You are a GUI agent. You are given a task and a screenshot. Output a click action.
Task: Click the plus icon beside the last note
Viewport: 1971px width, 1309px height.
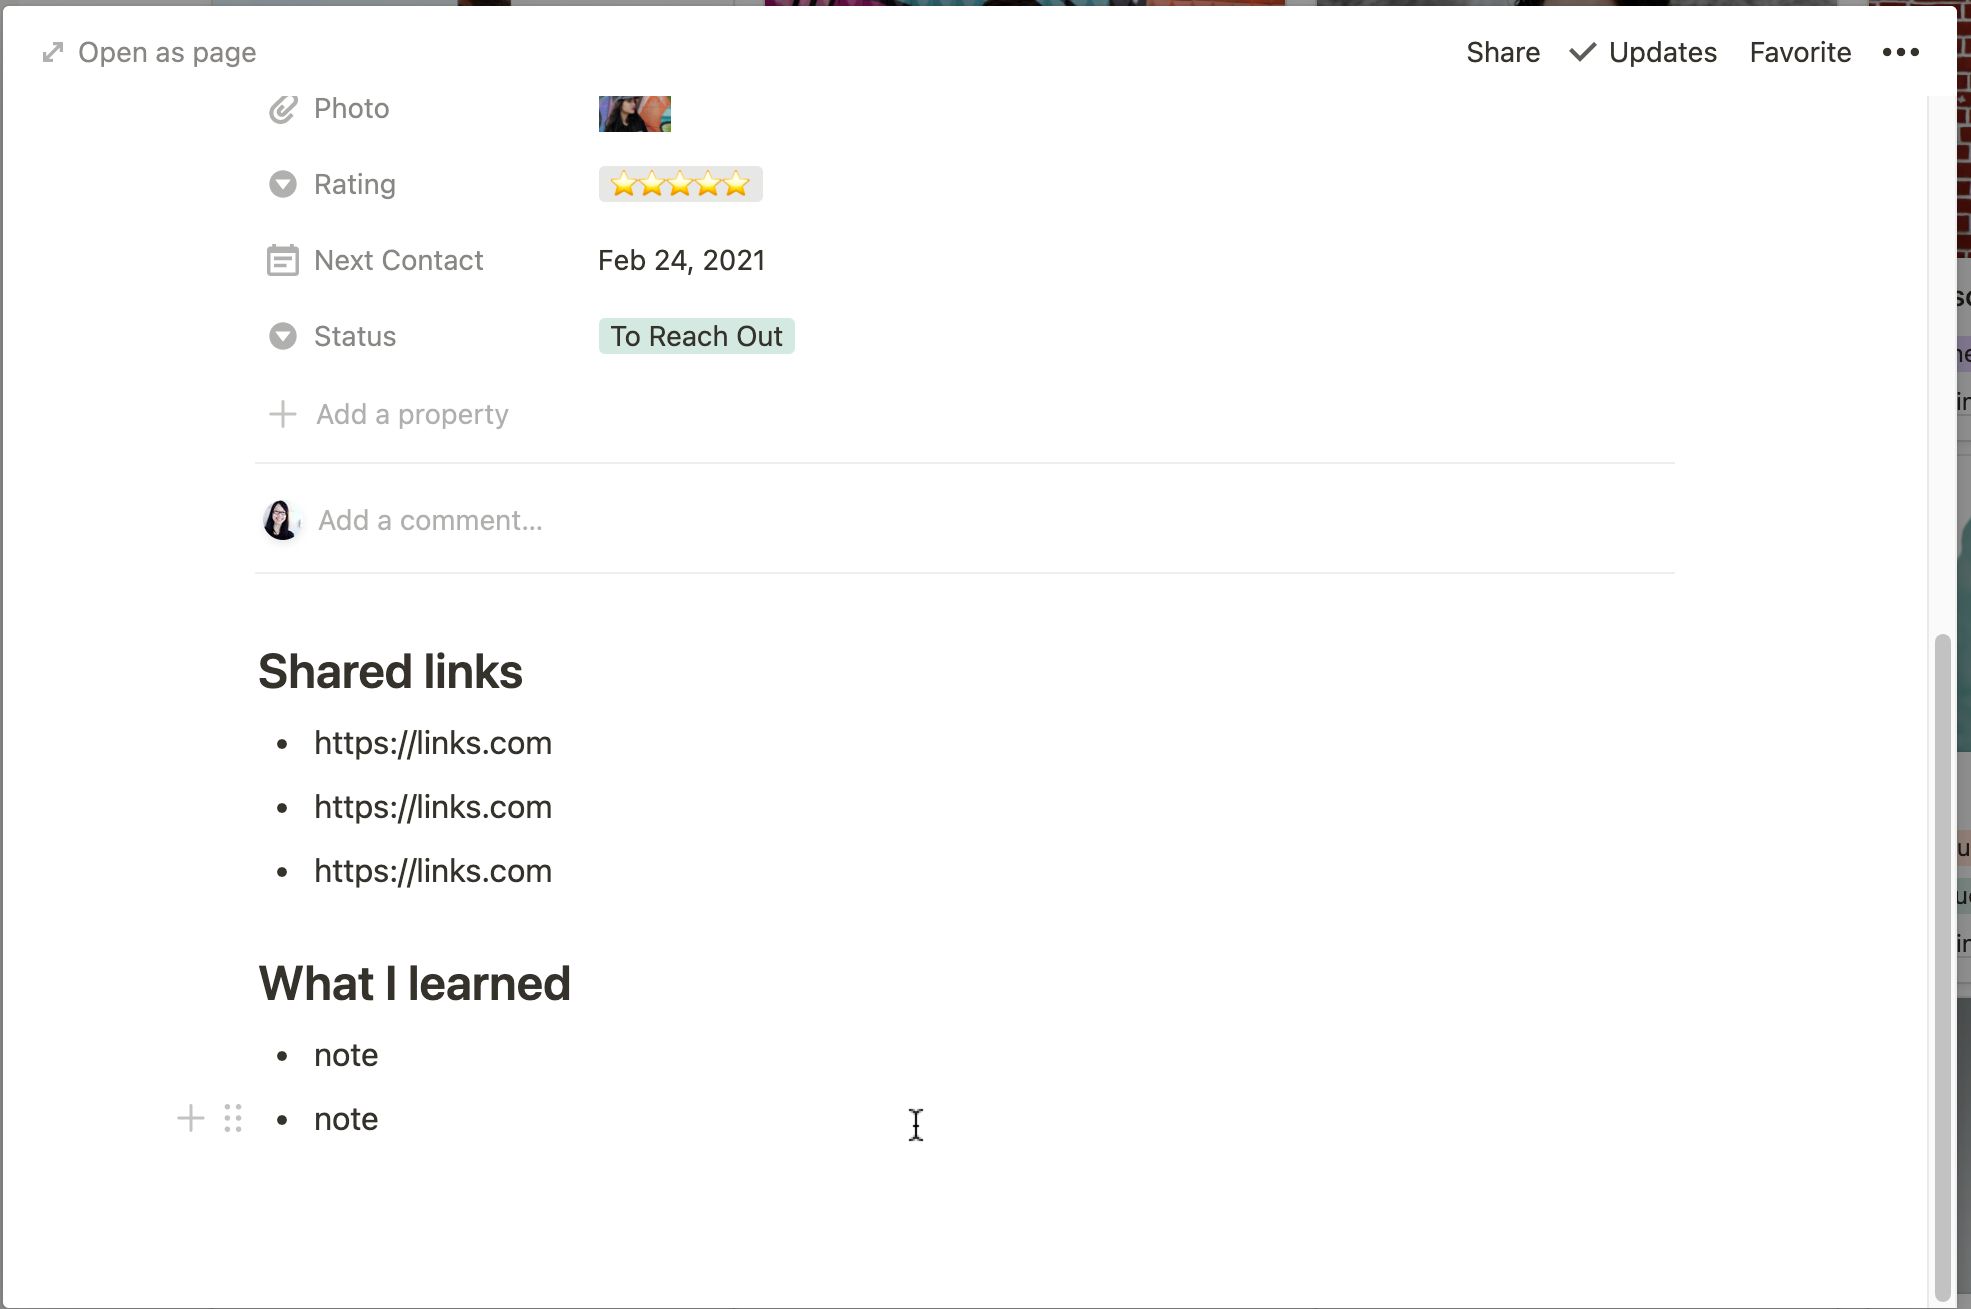click(x=190, y=1118)
